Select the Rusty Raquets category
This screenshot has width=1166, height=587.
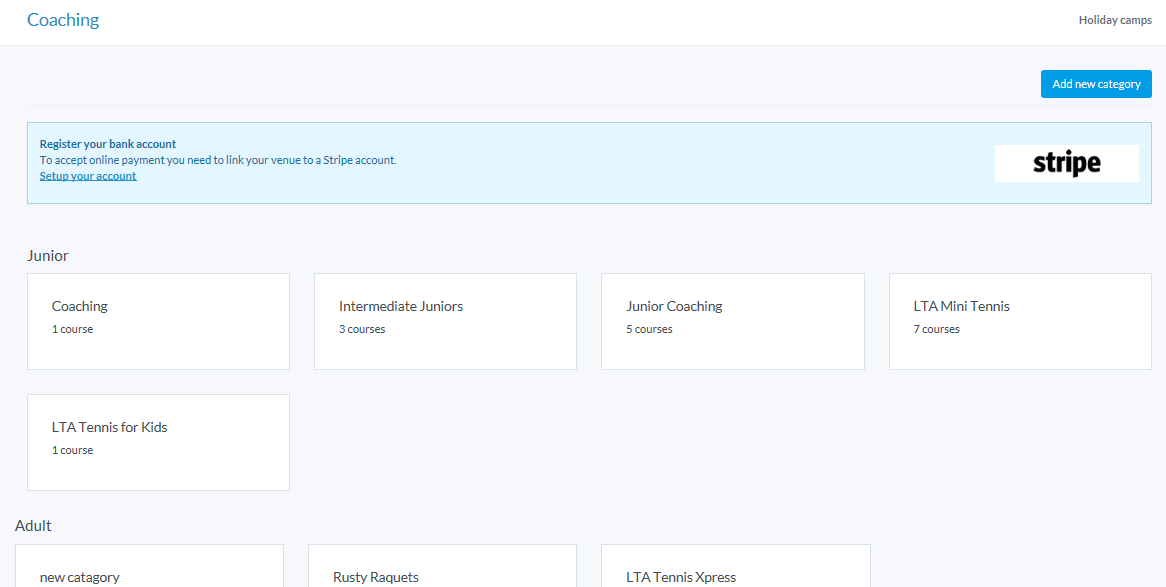click(x=442, y=568)
